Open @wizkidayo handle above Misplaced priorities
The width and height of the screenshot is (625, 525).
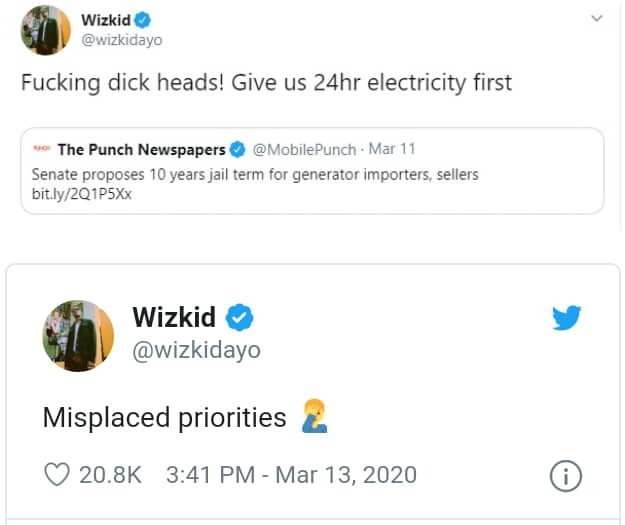click(x=196, y=350)
